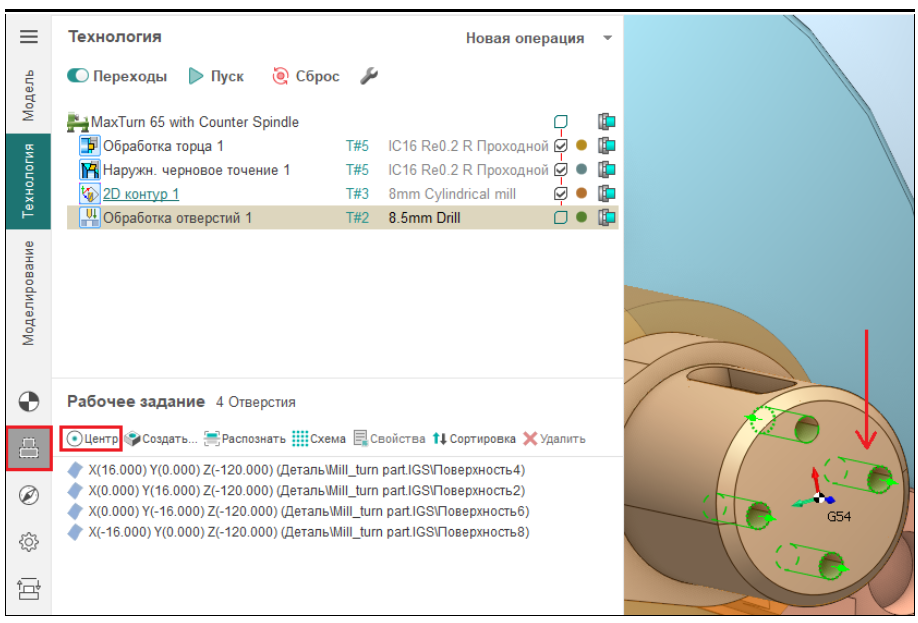Click the wrench settings icon
This screenshot has height=623, width=918.
tap(368, 76)
